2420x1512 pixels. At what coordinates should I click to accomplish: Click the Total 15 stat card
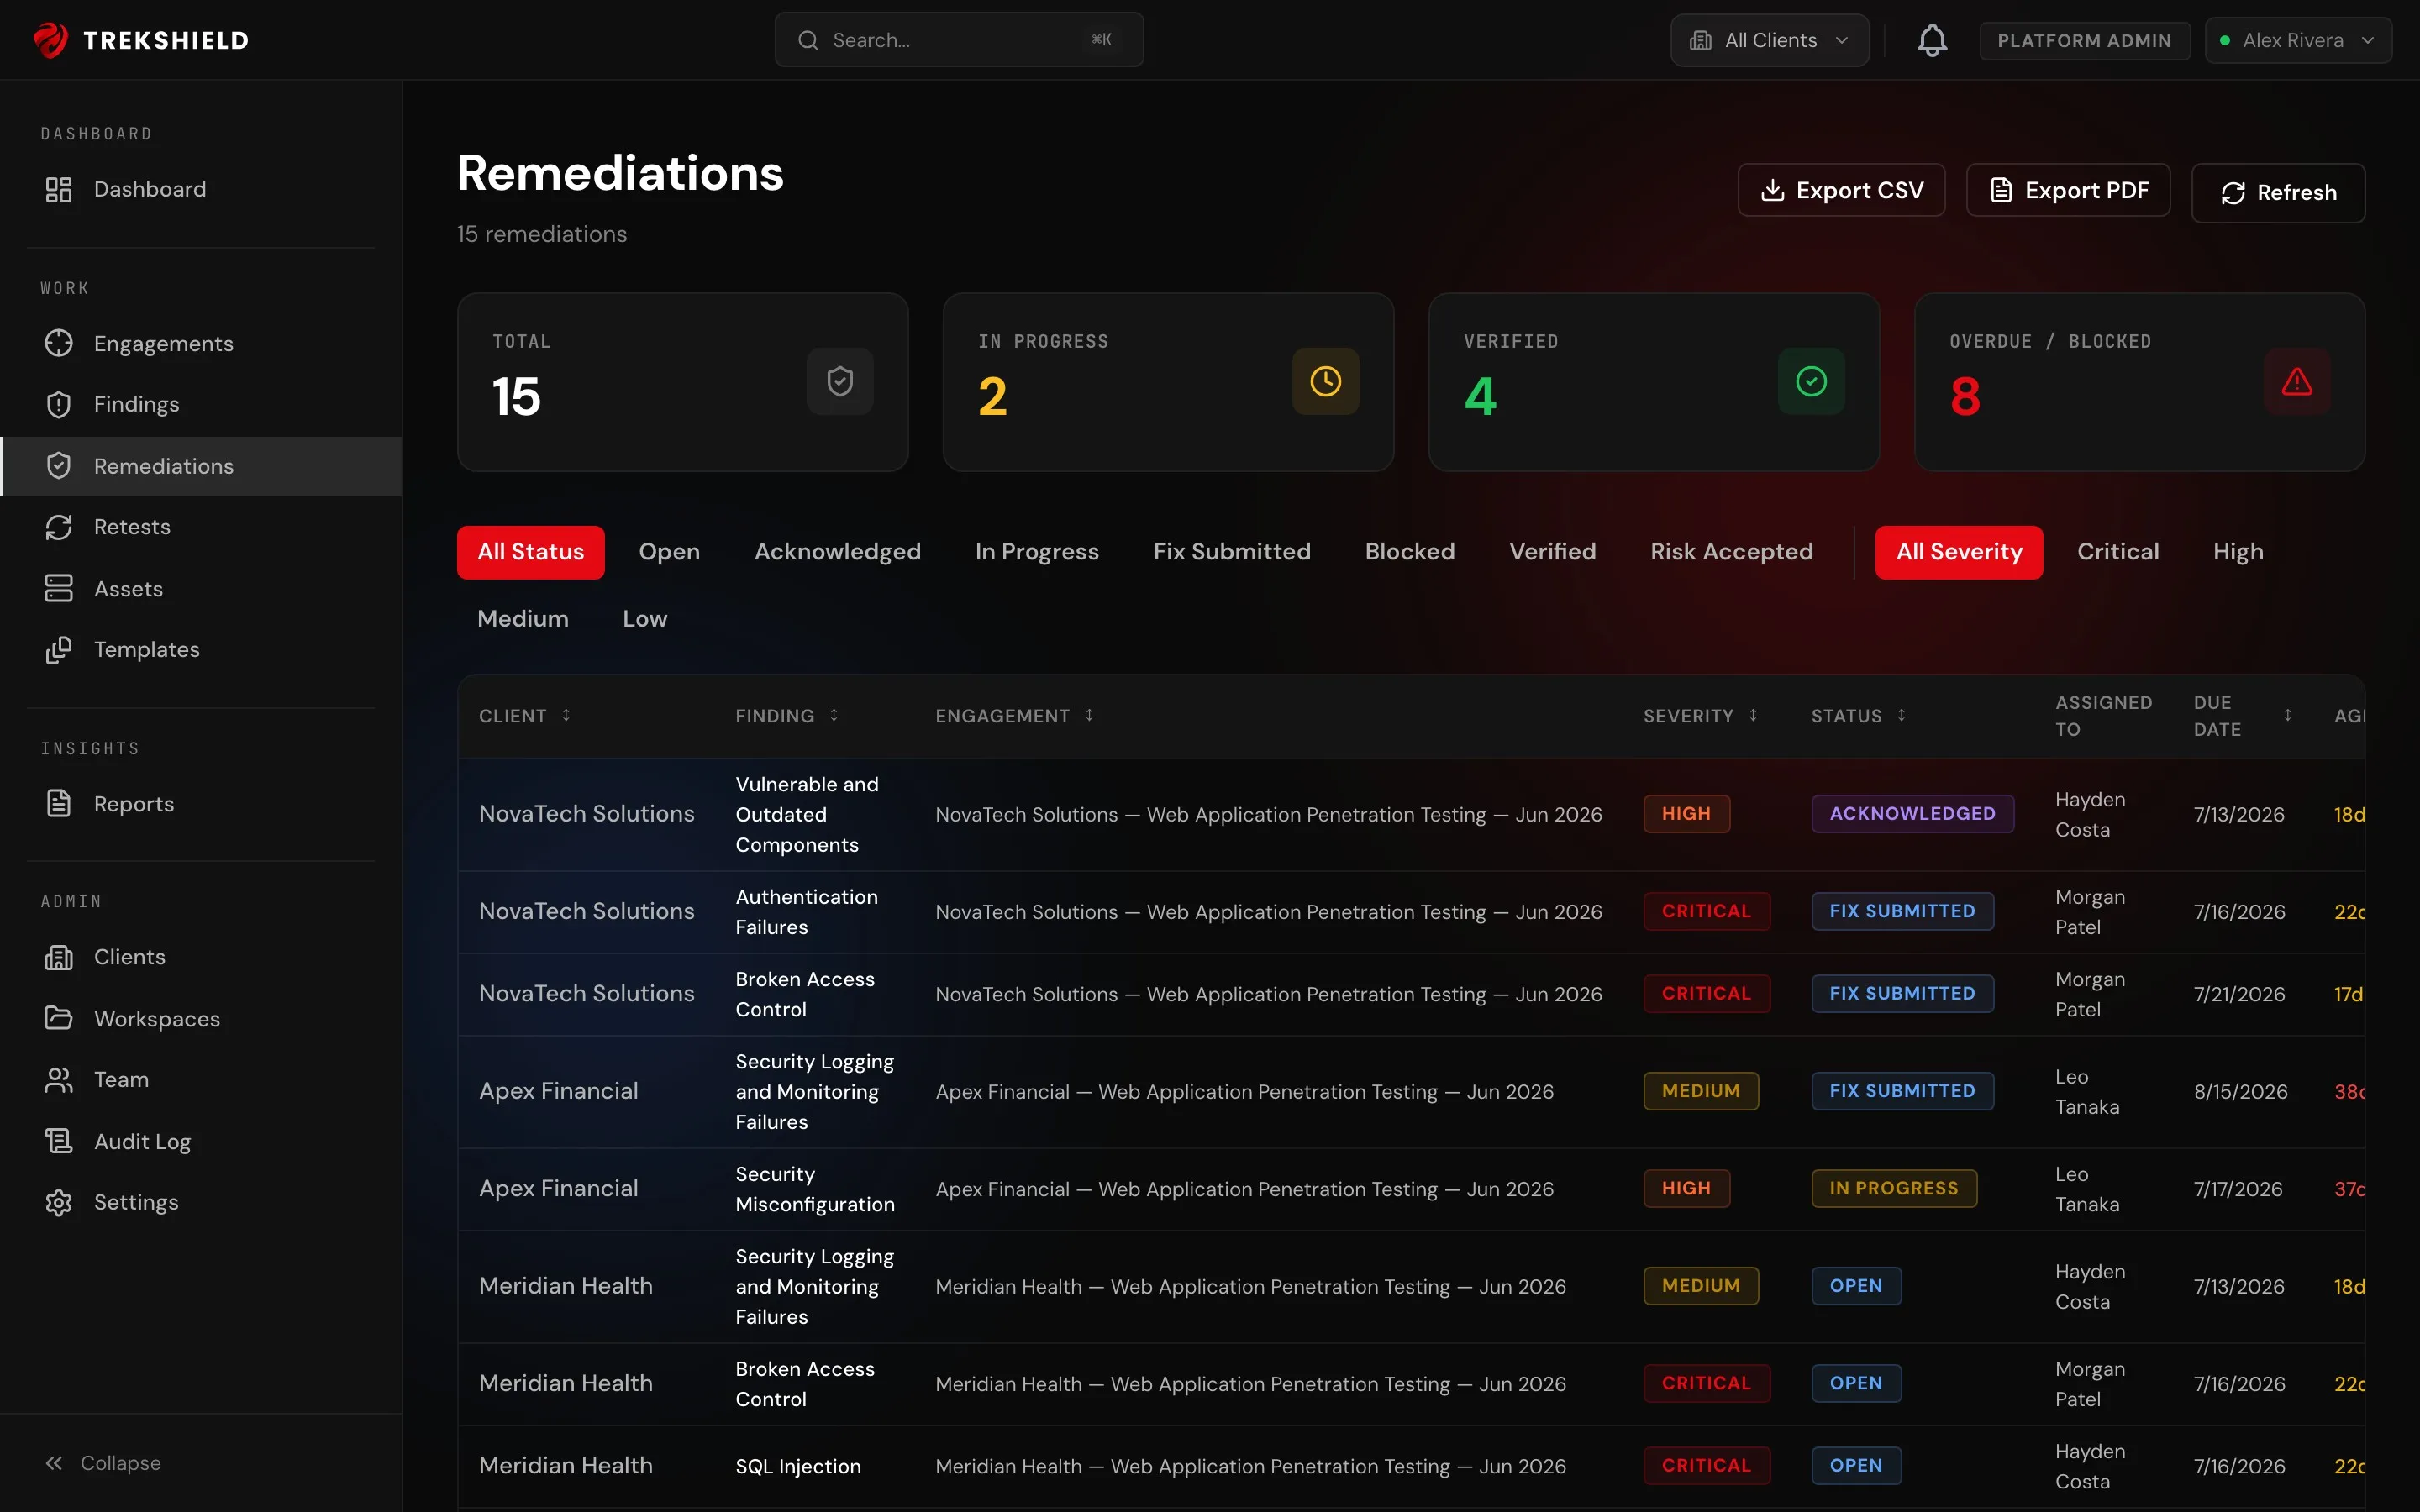682,381
